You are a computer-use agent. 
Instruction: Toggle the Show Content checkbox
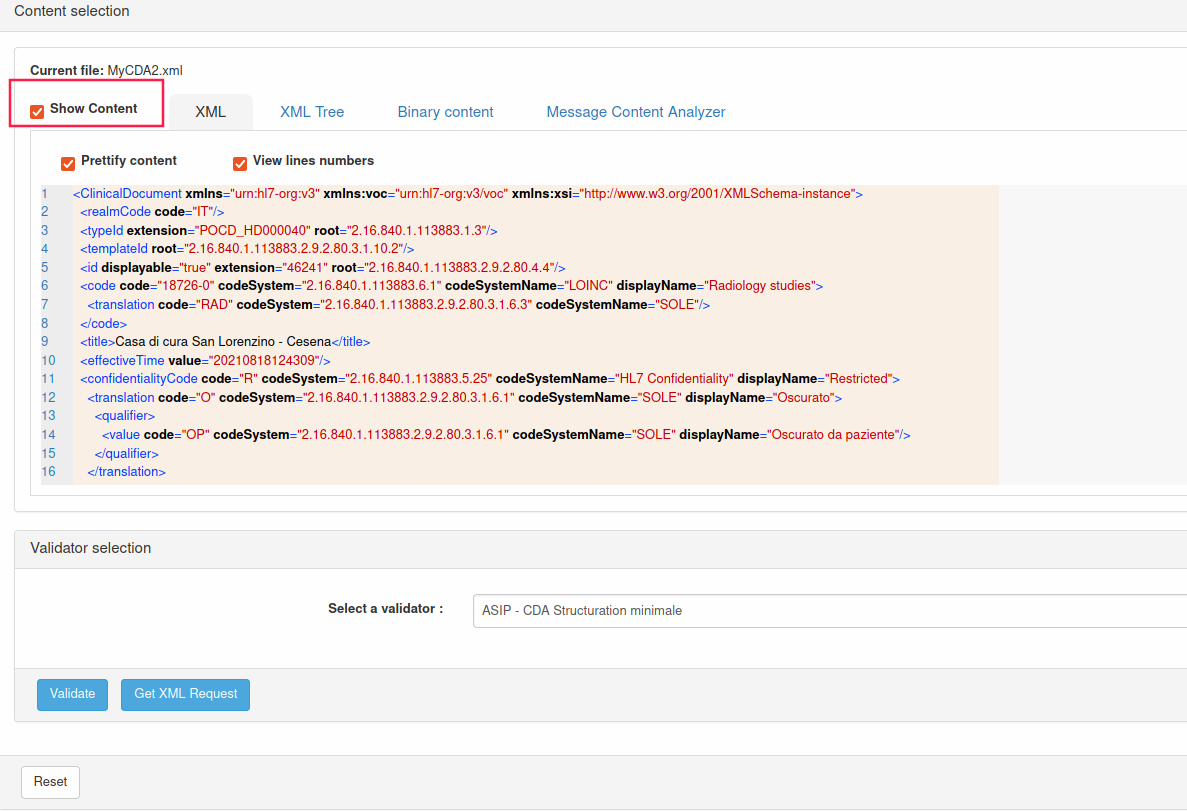tap(37, 111)
